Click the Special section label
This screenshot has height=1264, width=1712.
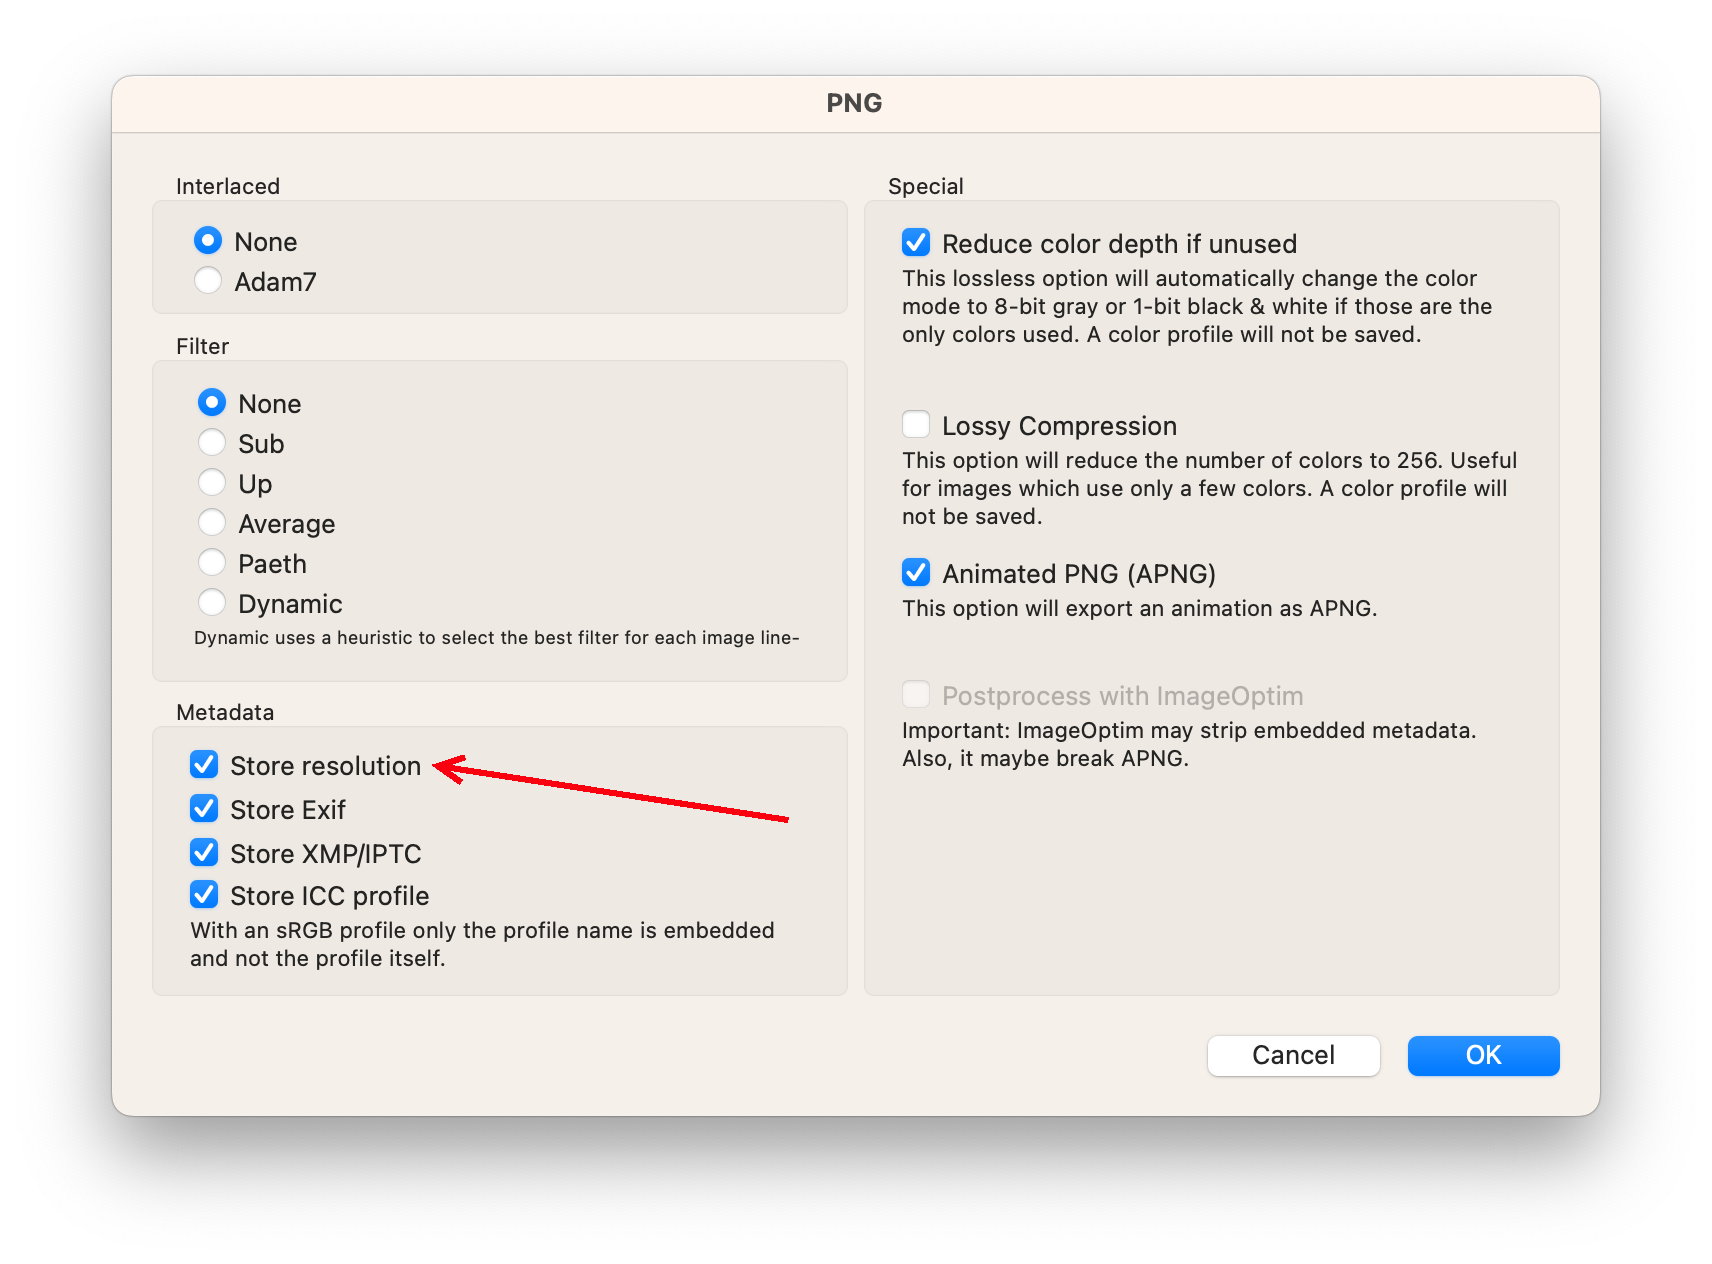926,186
